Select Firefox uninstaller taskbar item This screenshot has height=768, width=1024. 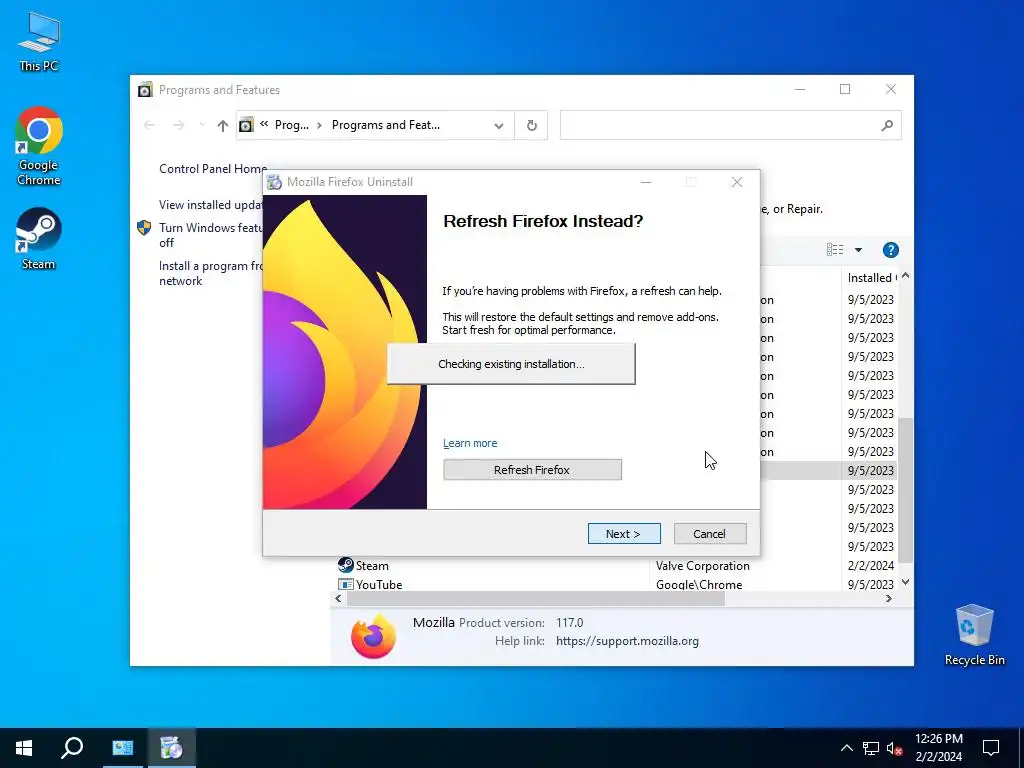point(171,748)
